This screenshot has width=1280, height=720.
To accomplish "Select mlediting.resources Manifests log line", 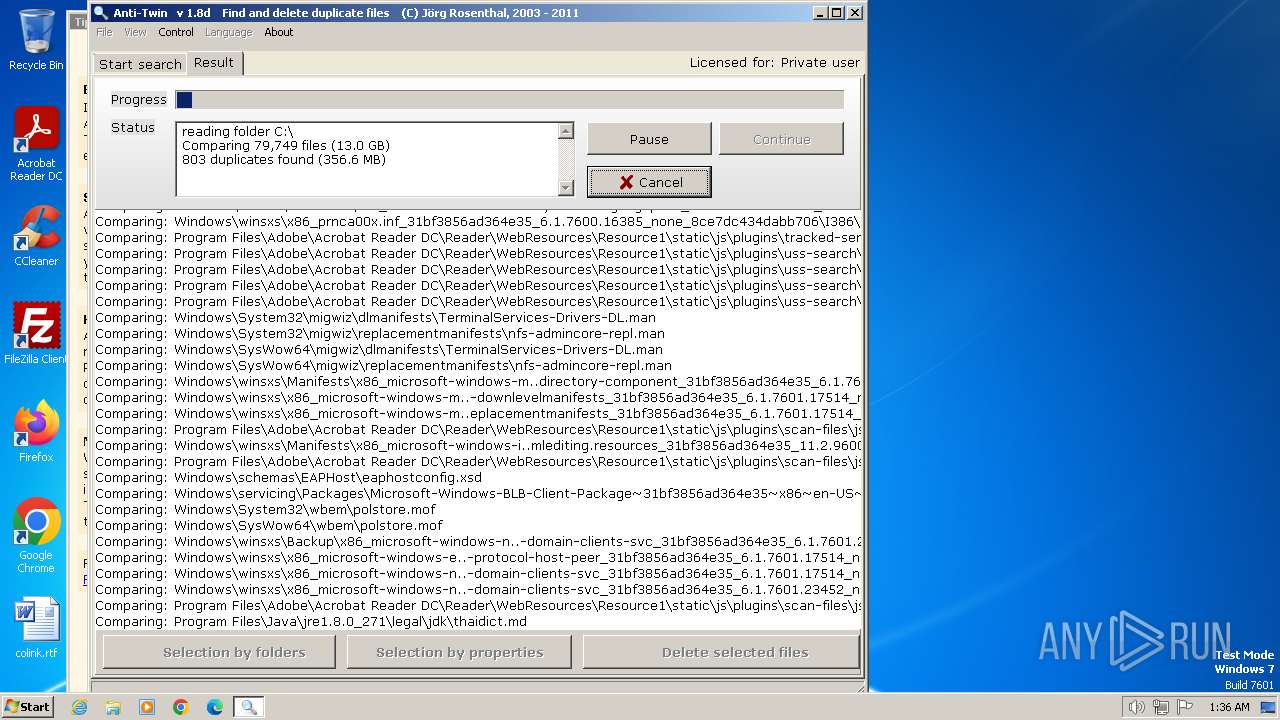I will pos(477,446).
